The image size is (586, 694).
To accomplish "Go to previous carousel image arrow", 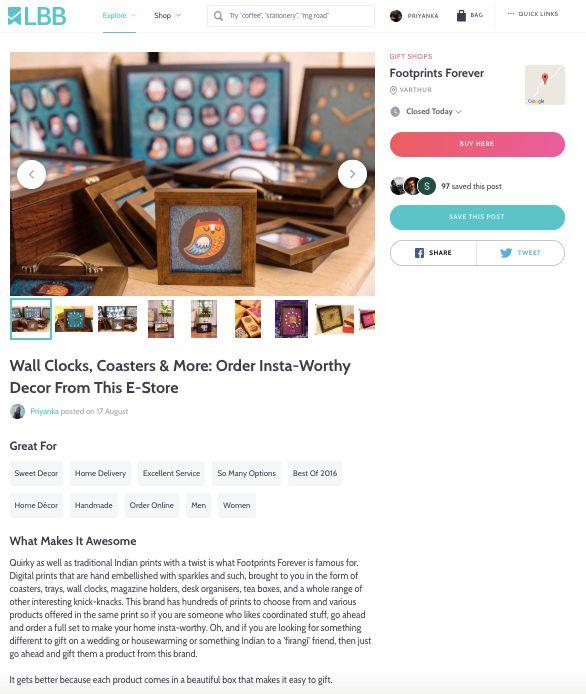I will coord(31,174).
